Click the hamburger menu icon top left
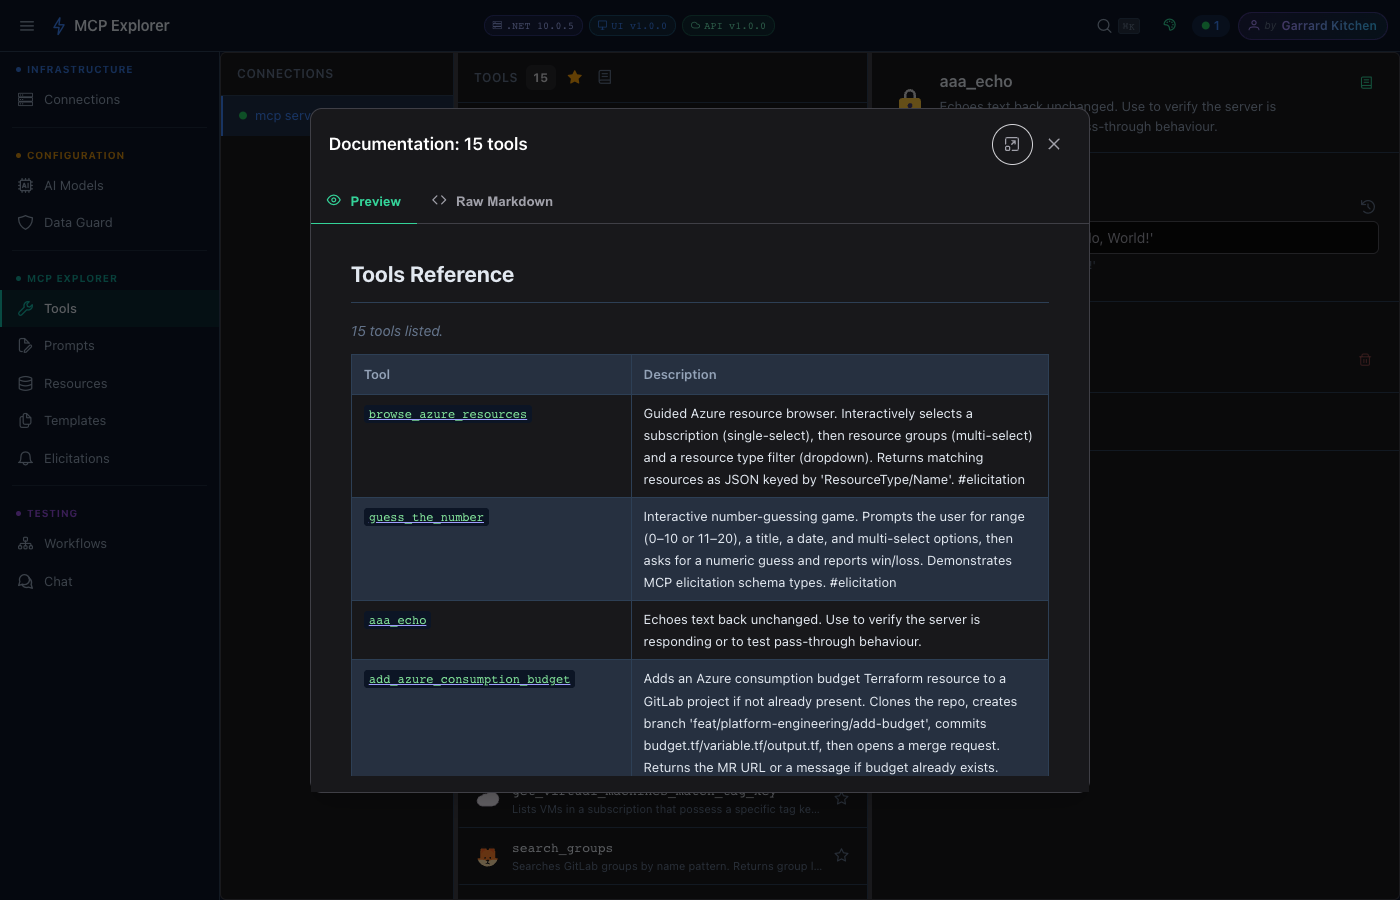Viewport: 1400px width, 900px height. 27,25
